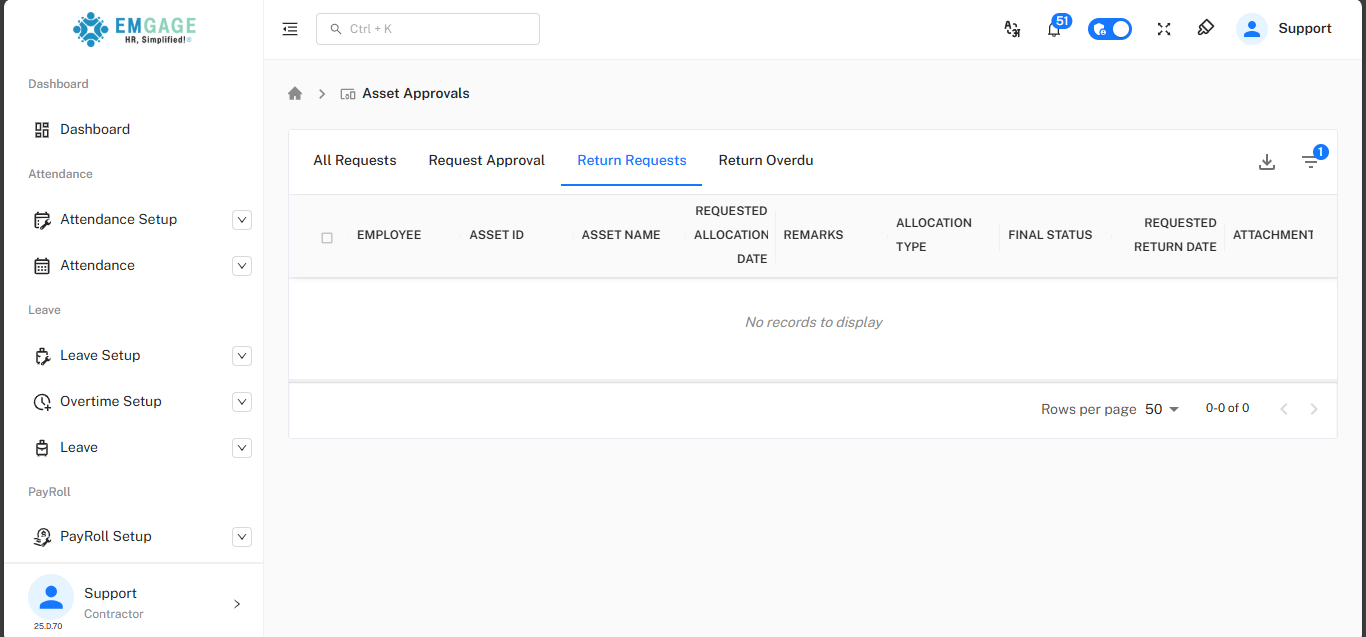Open Dashboard from the sidebar
This screenshot has width=1366, height=637.
coord(95,129)
